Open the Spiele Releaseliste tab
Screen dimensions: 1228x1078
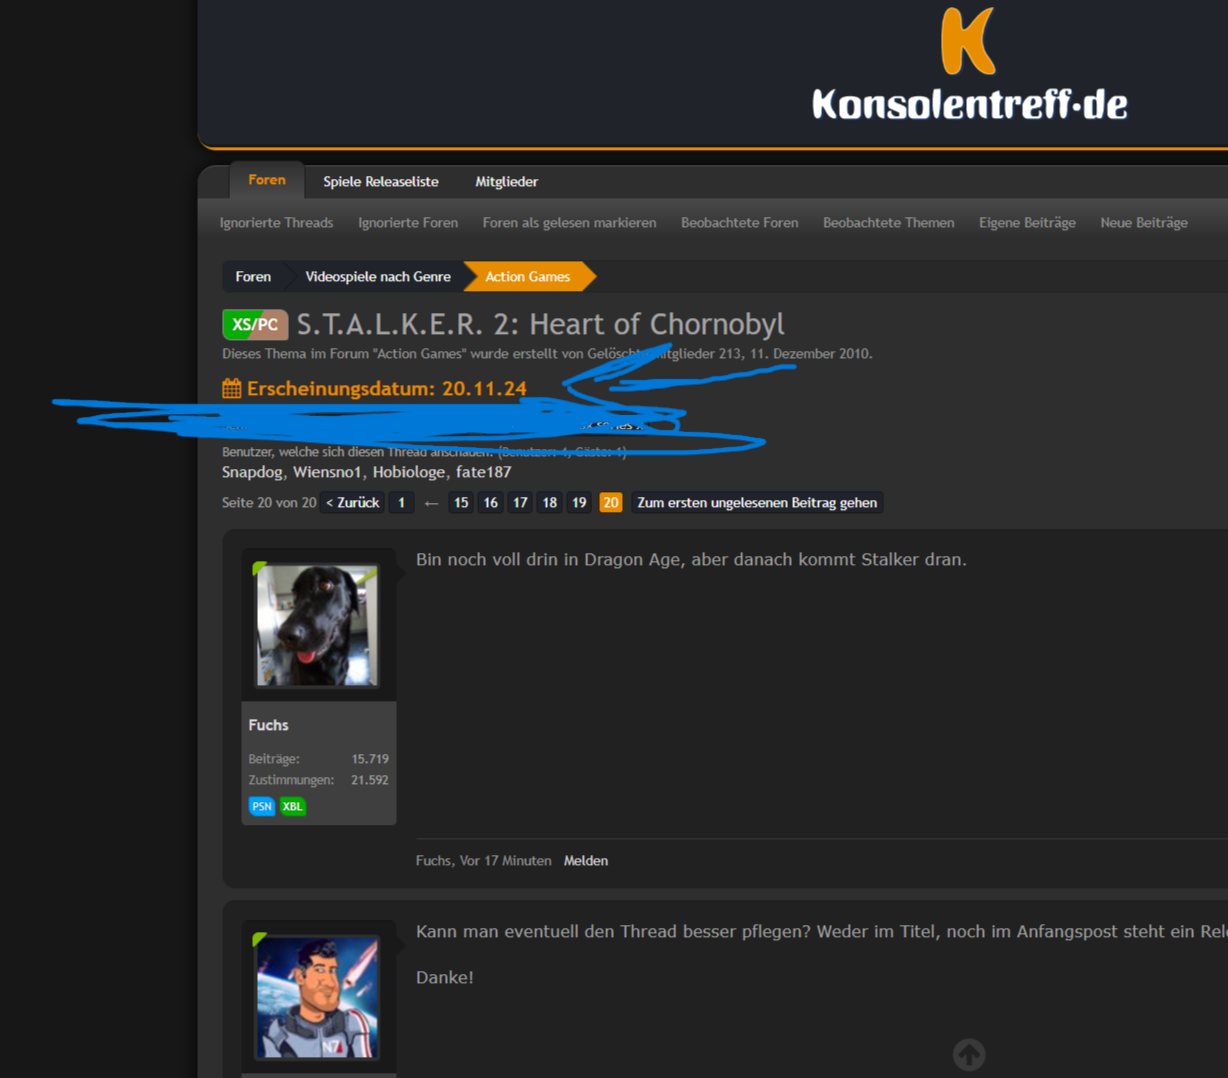pos(381,181)
